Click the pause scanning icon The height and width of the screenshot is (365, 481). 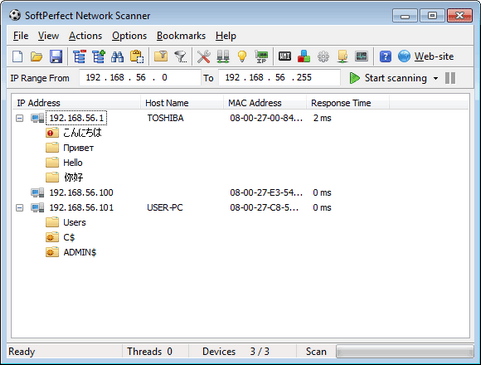click(x=450, y=78)
